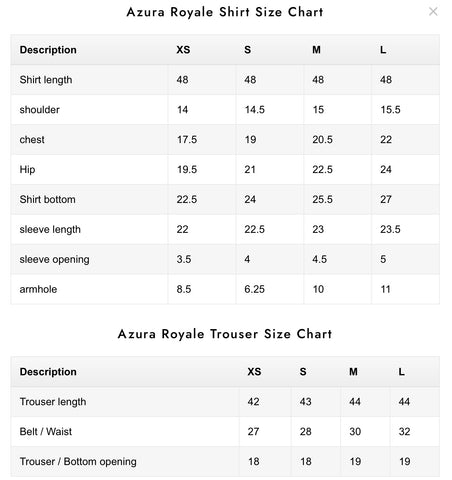
Task: Select the L column header in shirt chart
Action: (383, 50)
